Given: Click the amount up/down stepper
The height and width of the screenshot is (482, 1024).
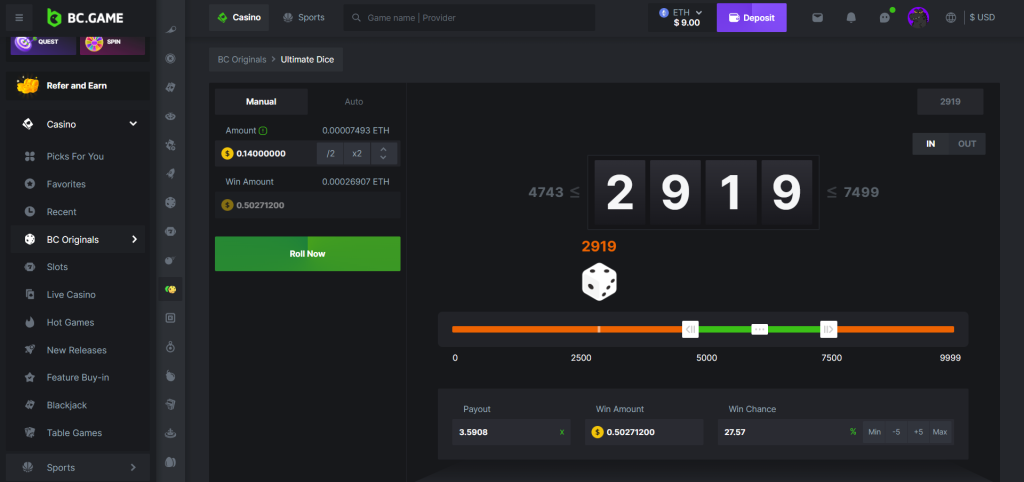Looking at the screenshot, I should click(x=383, y=153).
